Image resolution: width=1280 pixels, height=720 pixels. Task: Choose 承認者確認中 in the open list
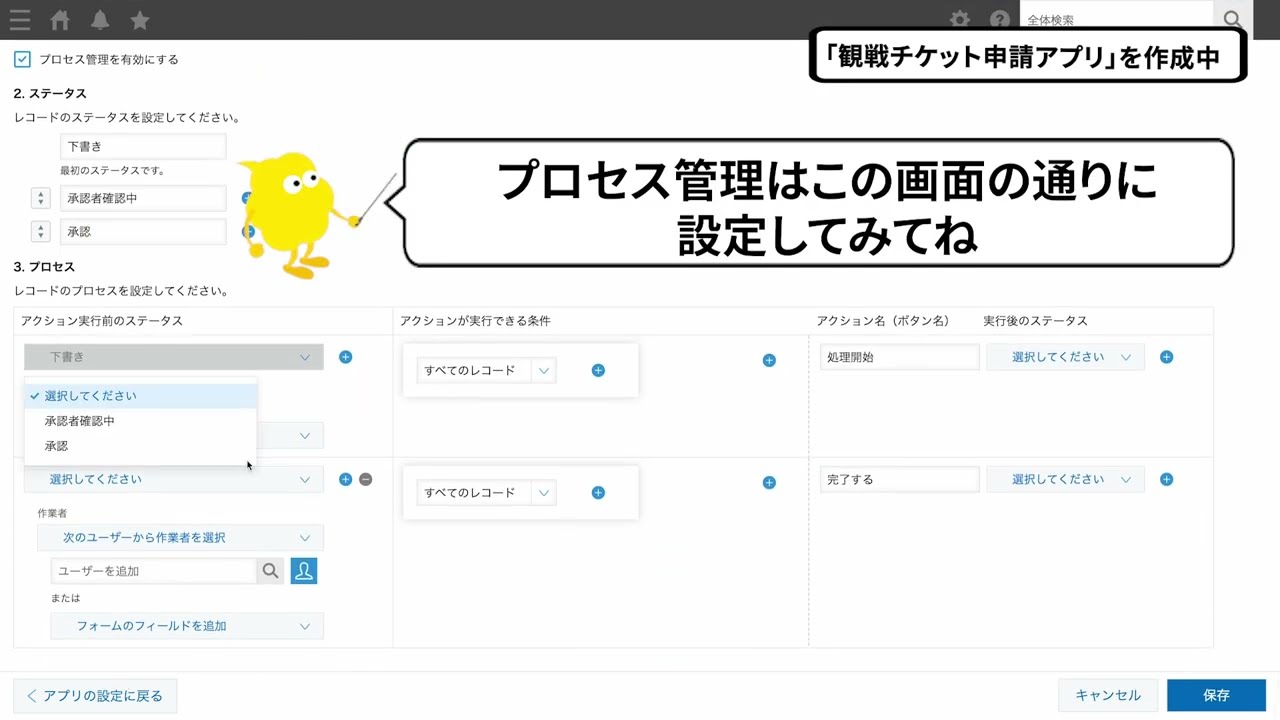click(141, 421)
